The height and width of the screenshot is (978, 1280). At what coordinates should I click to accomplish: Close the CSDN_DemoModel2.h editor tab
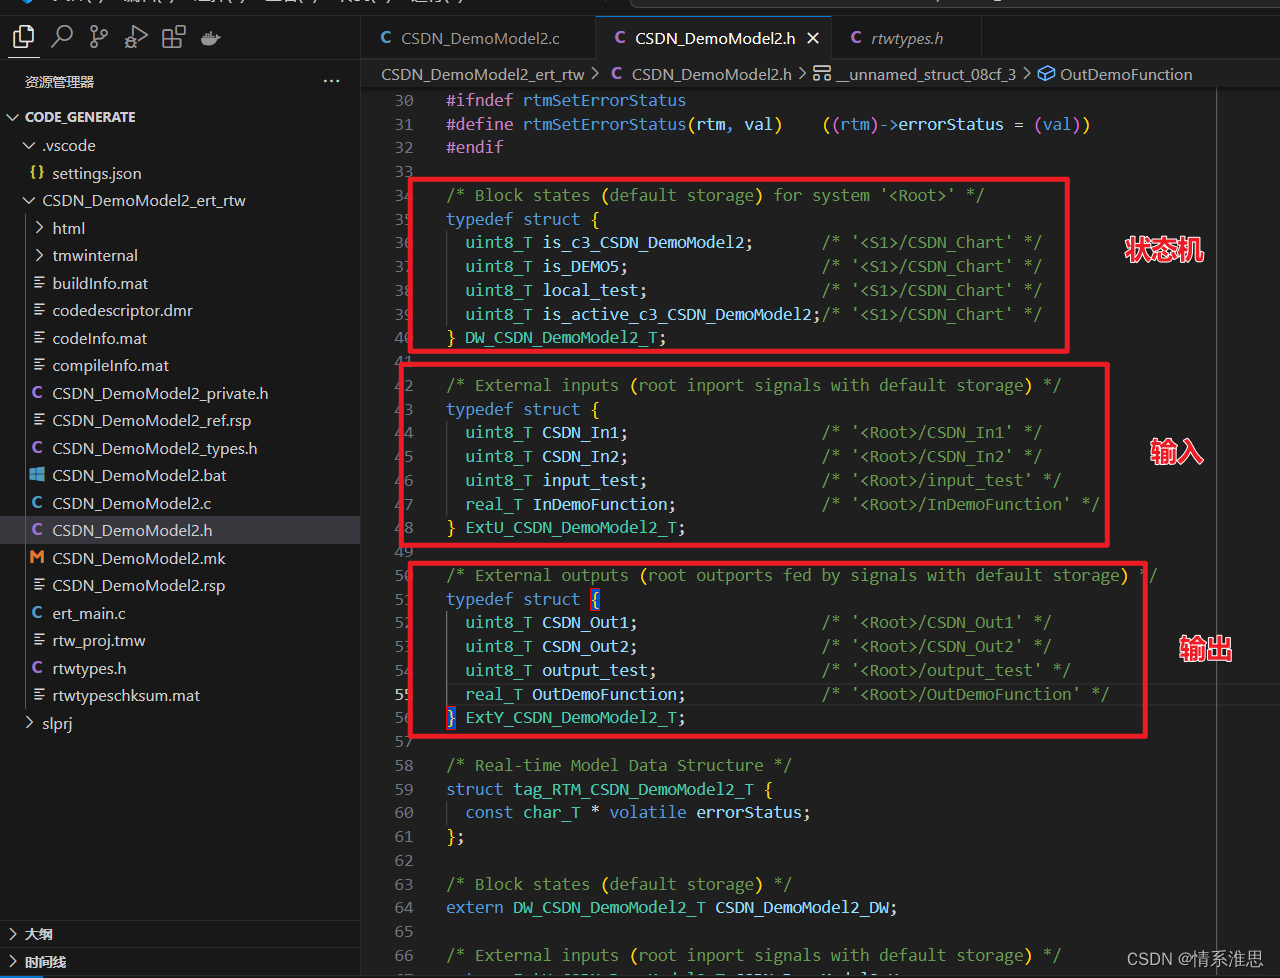[813, 38]
